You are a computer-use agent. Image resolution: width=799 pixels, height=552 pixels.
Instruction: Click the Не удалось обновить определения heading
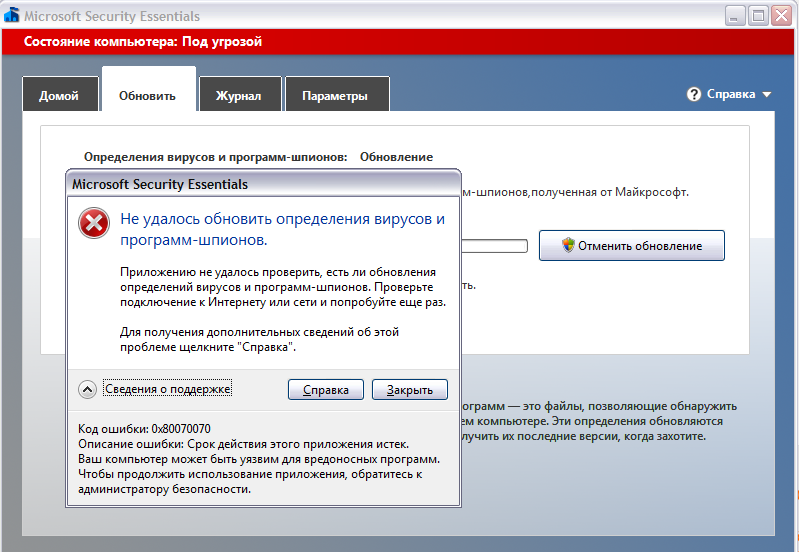click(282, 229)
